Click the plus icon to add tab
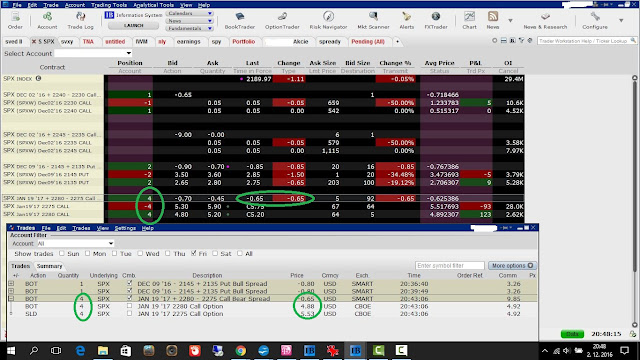The height and width of the screenshot is (360, 640). click(x=397, y=41)
